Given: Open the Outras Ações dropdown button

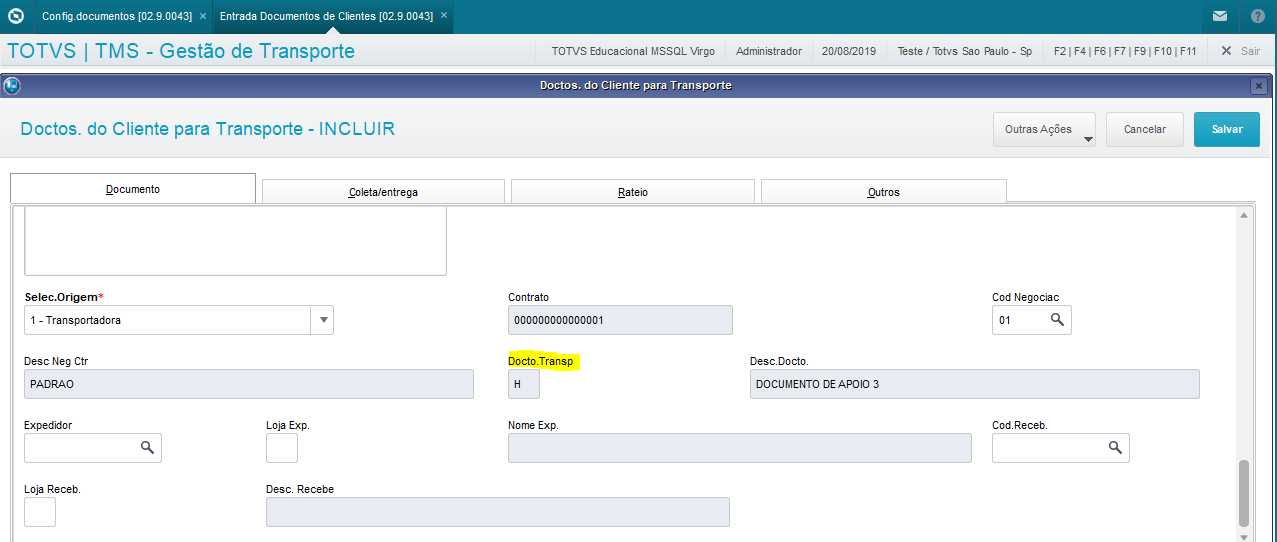Looking at the screenshot, I should click(1044, 129).
